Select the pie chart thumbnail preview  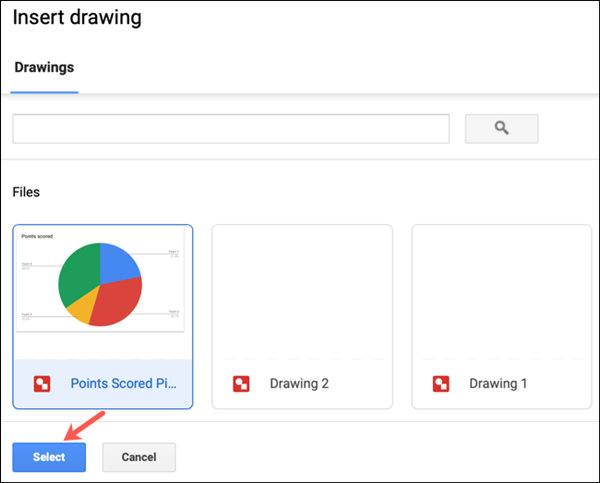click(100, 280)
